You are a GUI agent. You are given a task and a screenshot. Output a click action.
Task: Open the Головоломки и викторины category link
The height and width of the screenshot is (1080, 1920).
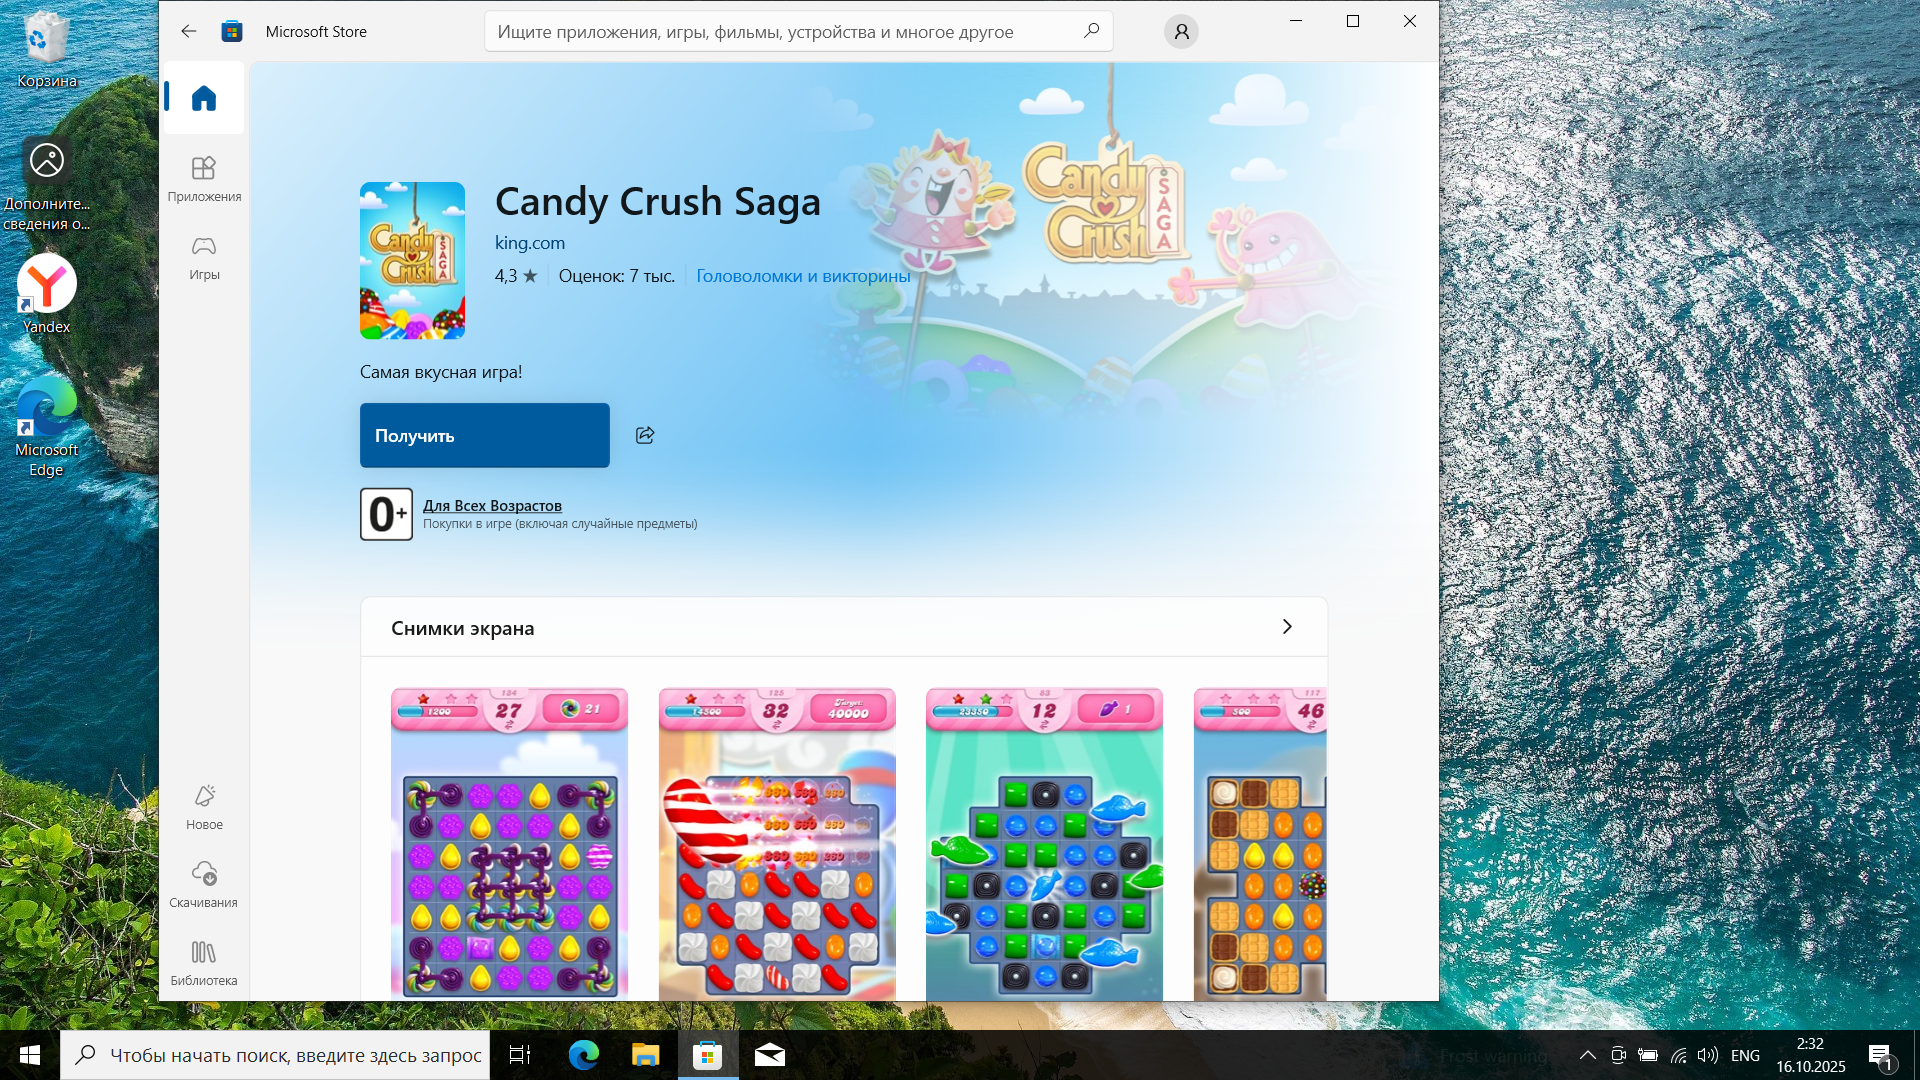tap(803, 276)
